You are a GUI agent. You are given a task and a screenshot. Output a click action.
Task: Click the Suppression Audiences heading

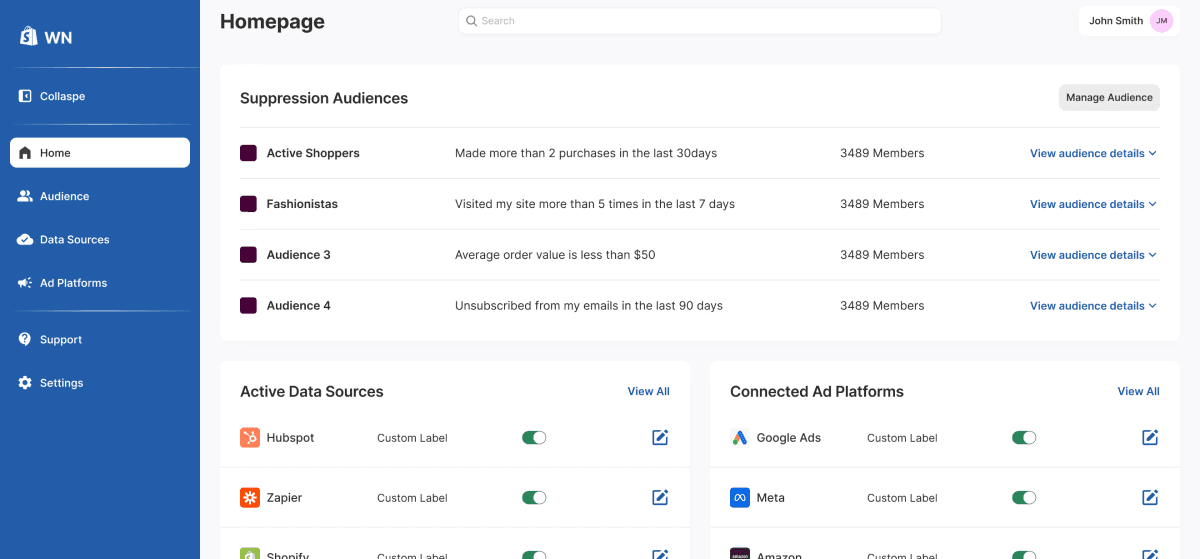pos(324,98)
